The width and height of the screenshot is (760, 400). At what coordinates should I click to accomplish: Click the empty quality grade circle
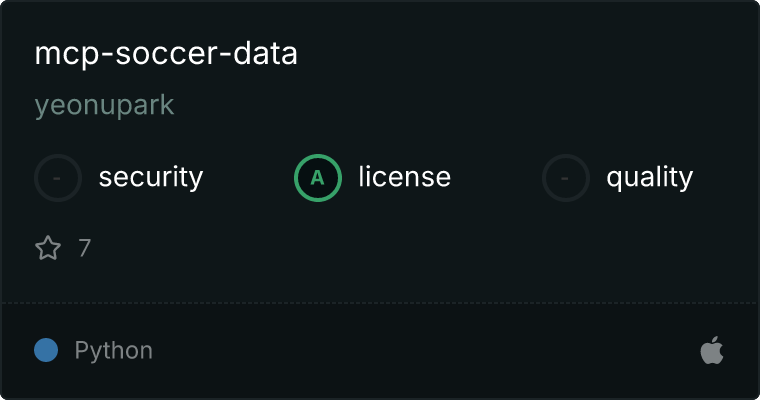click(x=566, y=178)
